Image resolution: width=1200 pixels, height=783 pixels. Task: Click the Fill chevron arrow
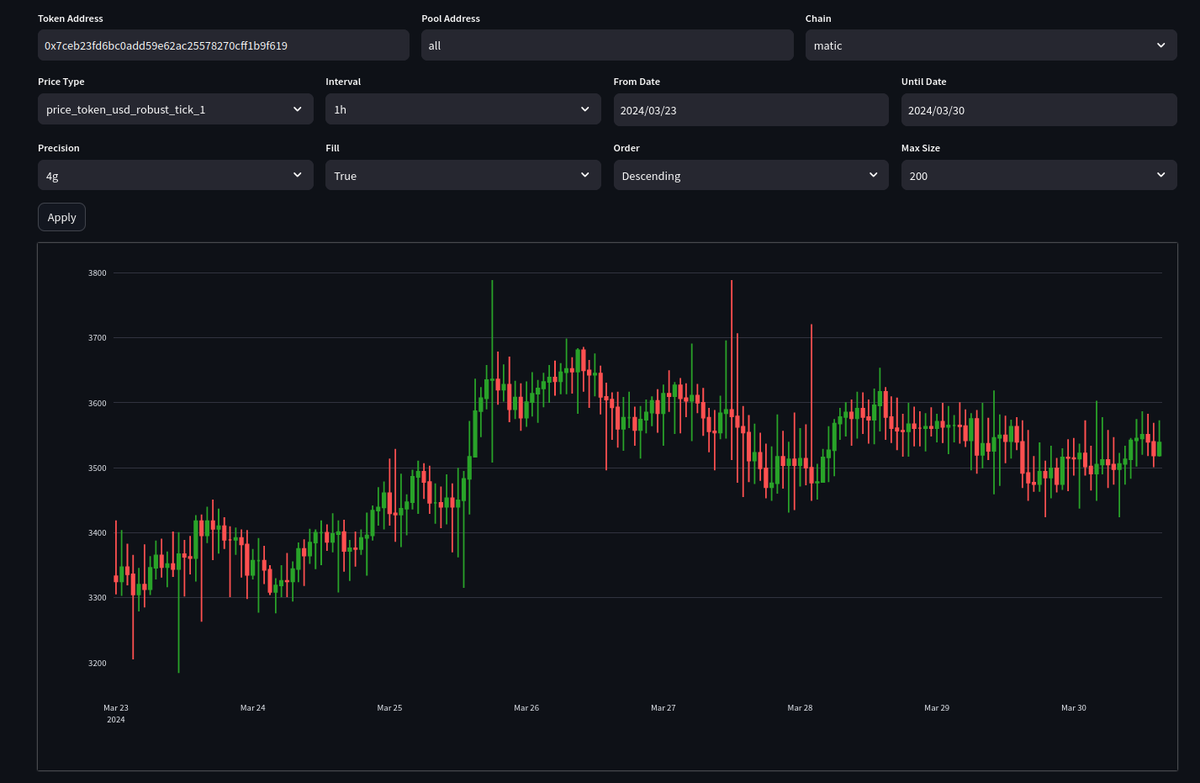click(x=585, y=175)
